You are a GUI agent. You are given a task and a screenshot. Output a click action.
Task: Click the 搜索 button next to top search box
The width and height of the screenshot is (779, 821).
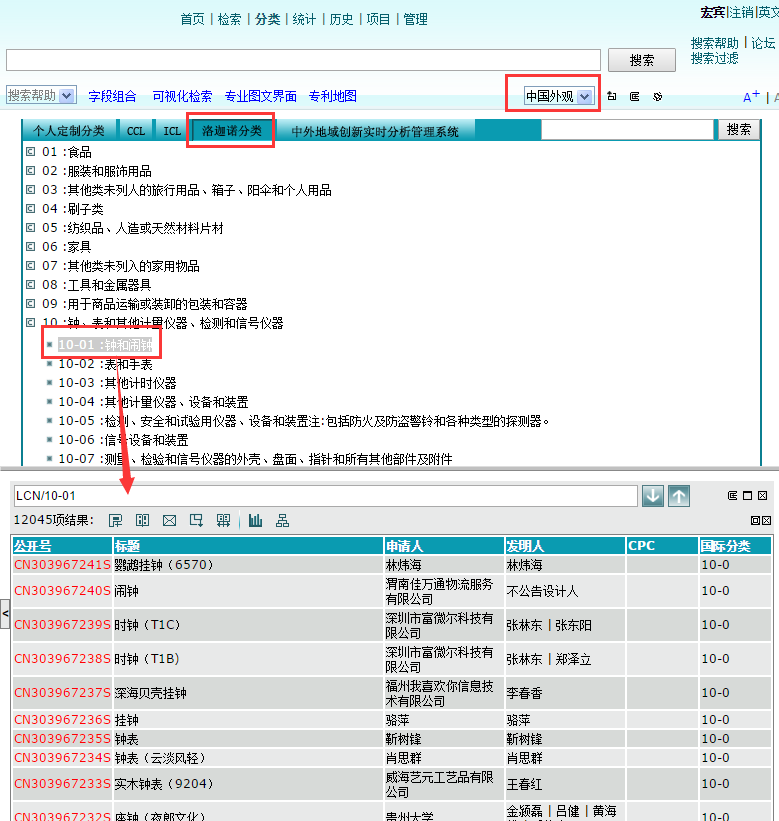coord(642,60)
